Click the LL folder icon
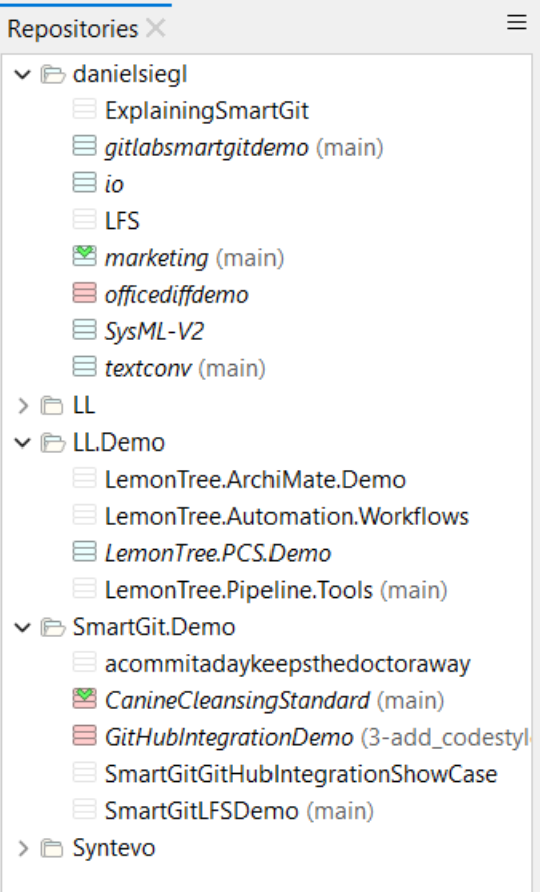 (x=52, y=406)
